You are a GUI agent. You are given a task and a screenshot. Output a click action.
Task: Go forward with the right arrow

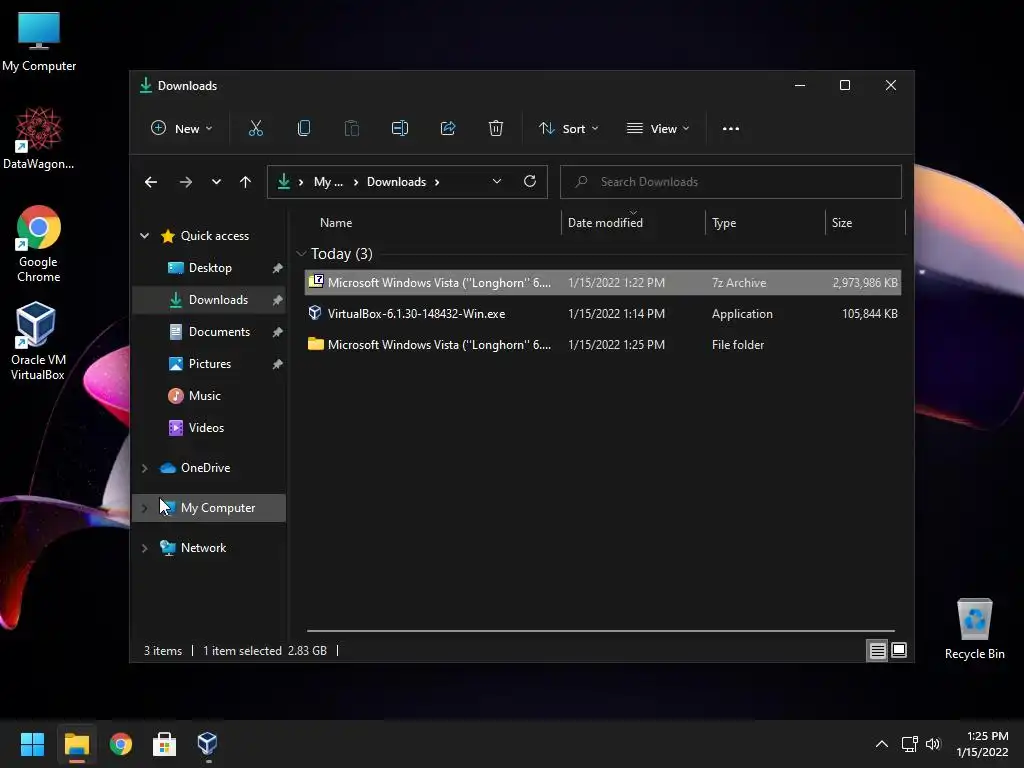186,182
